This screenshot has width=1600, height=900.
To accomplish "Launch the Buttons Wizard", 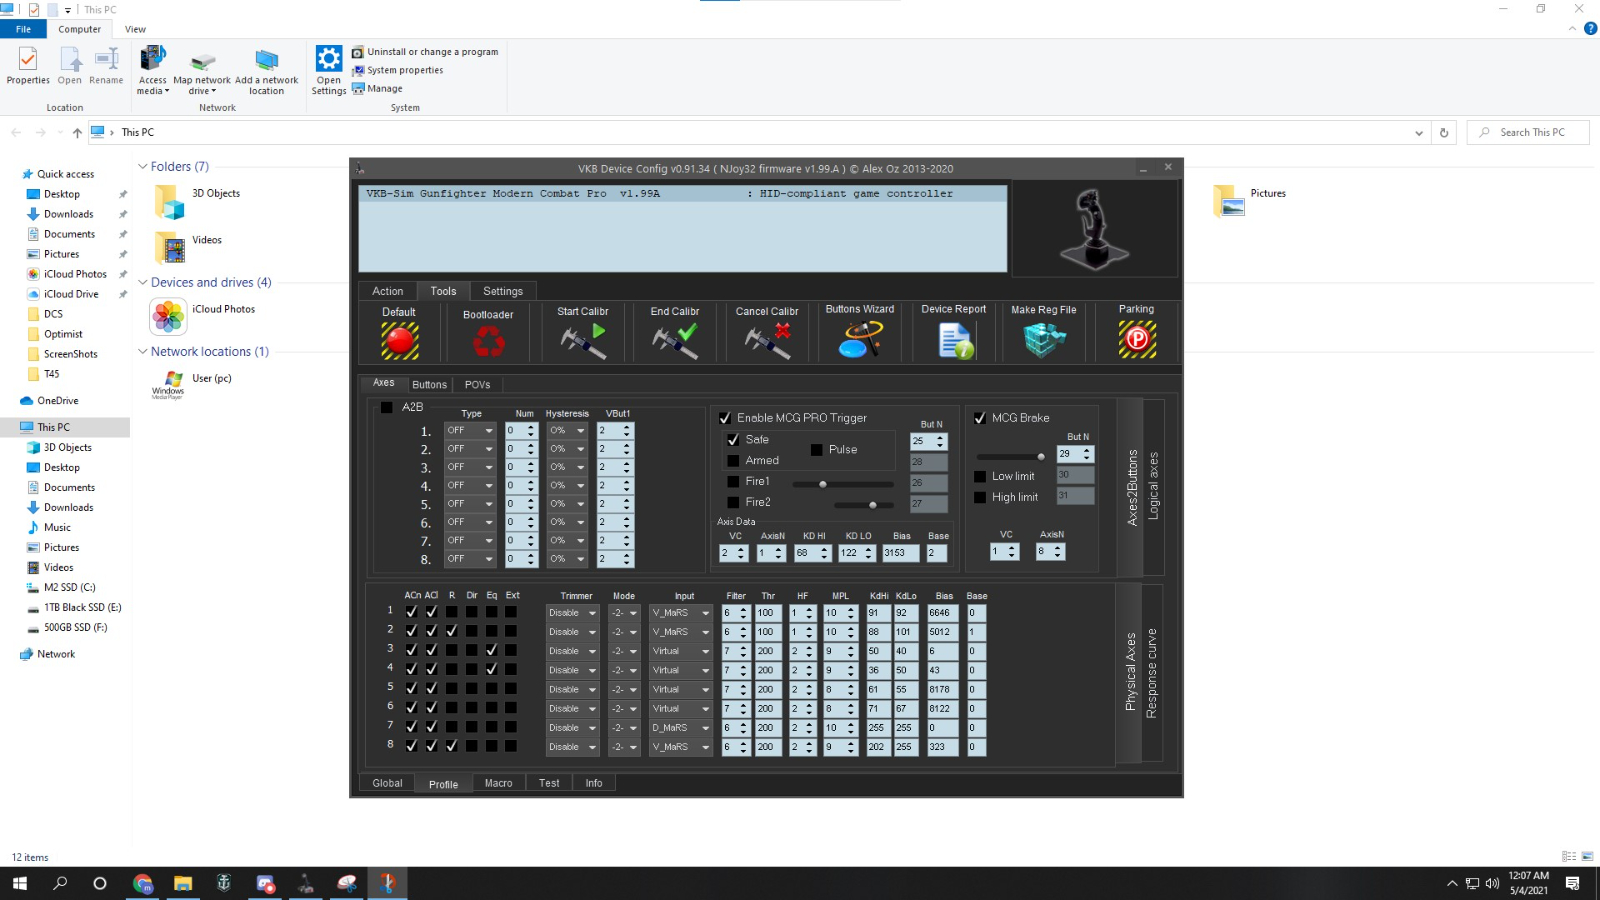I will coord(860,340).
